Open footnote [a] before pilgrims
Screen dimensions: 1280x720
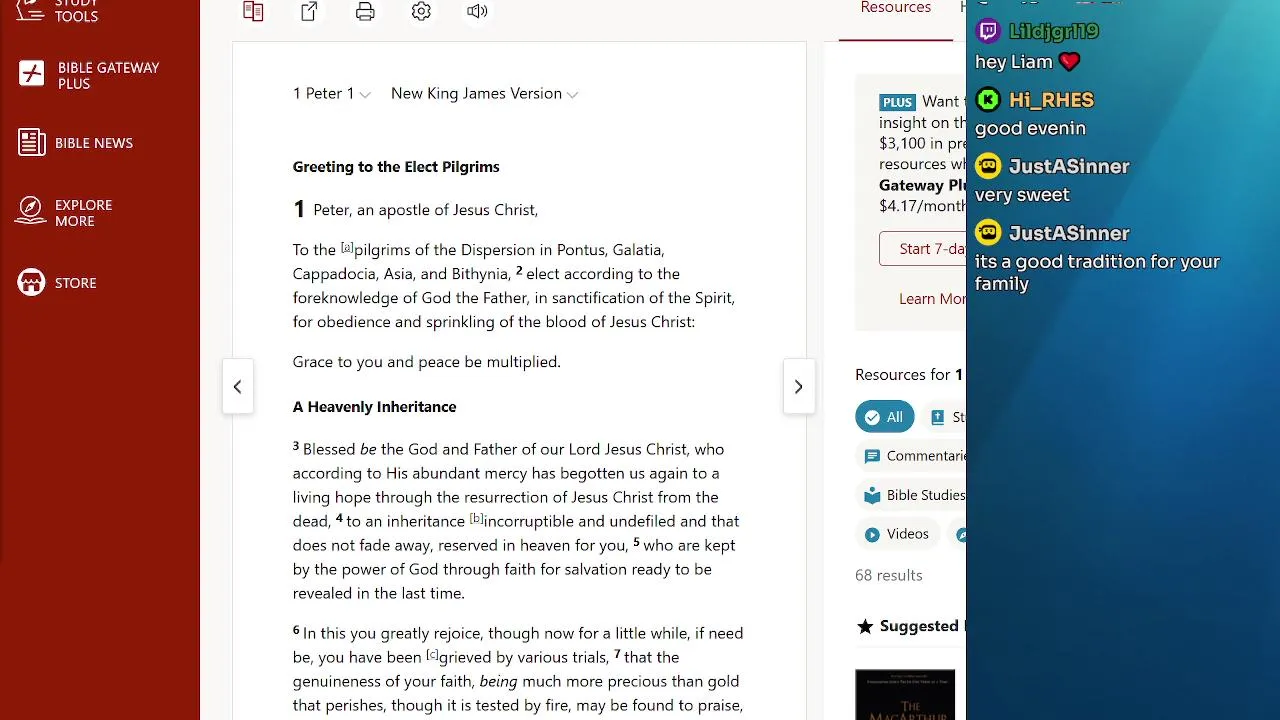(347, 247)
